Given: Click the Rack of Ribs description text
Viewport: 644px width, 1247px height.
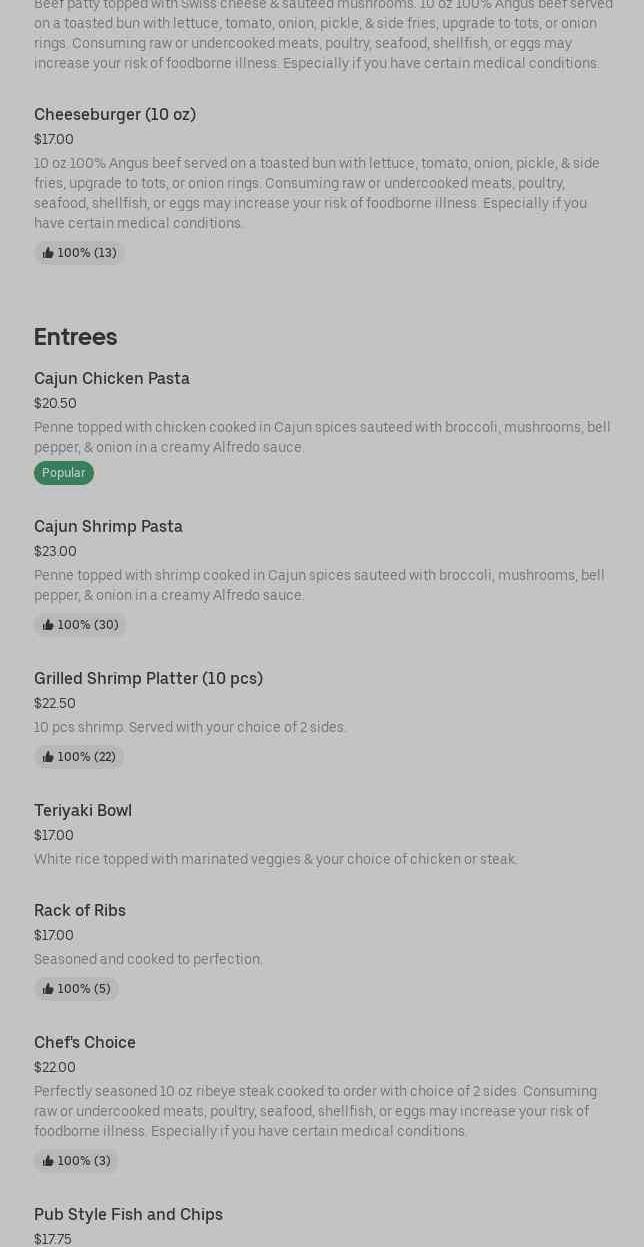Looking at the screenshot, I should click(148, 959).
